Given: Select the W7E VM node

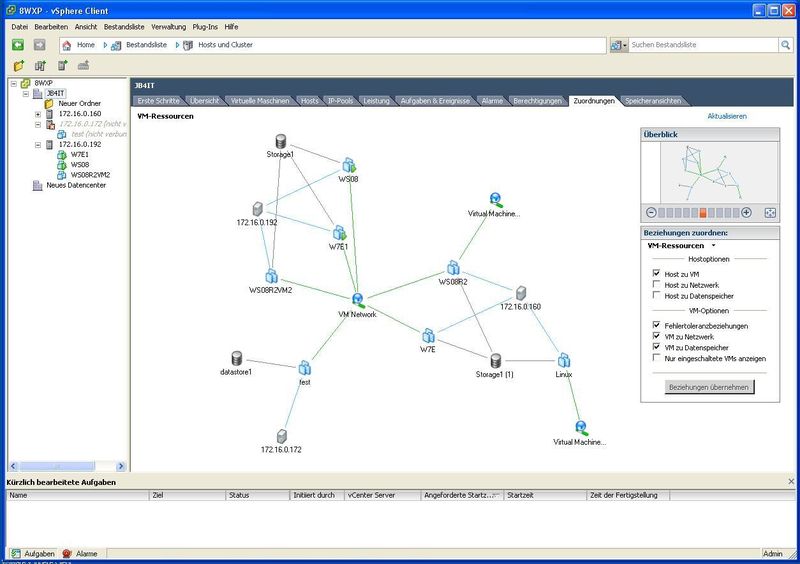Looking at the screenshot, I should click(429, 335).
